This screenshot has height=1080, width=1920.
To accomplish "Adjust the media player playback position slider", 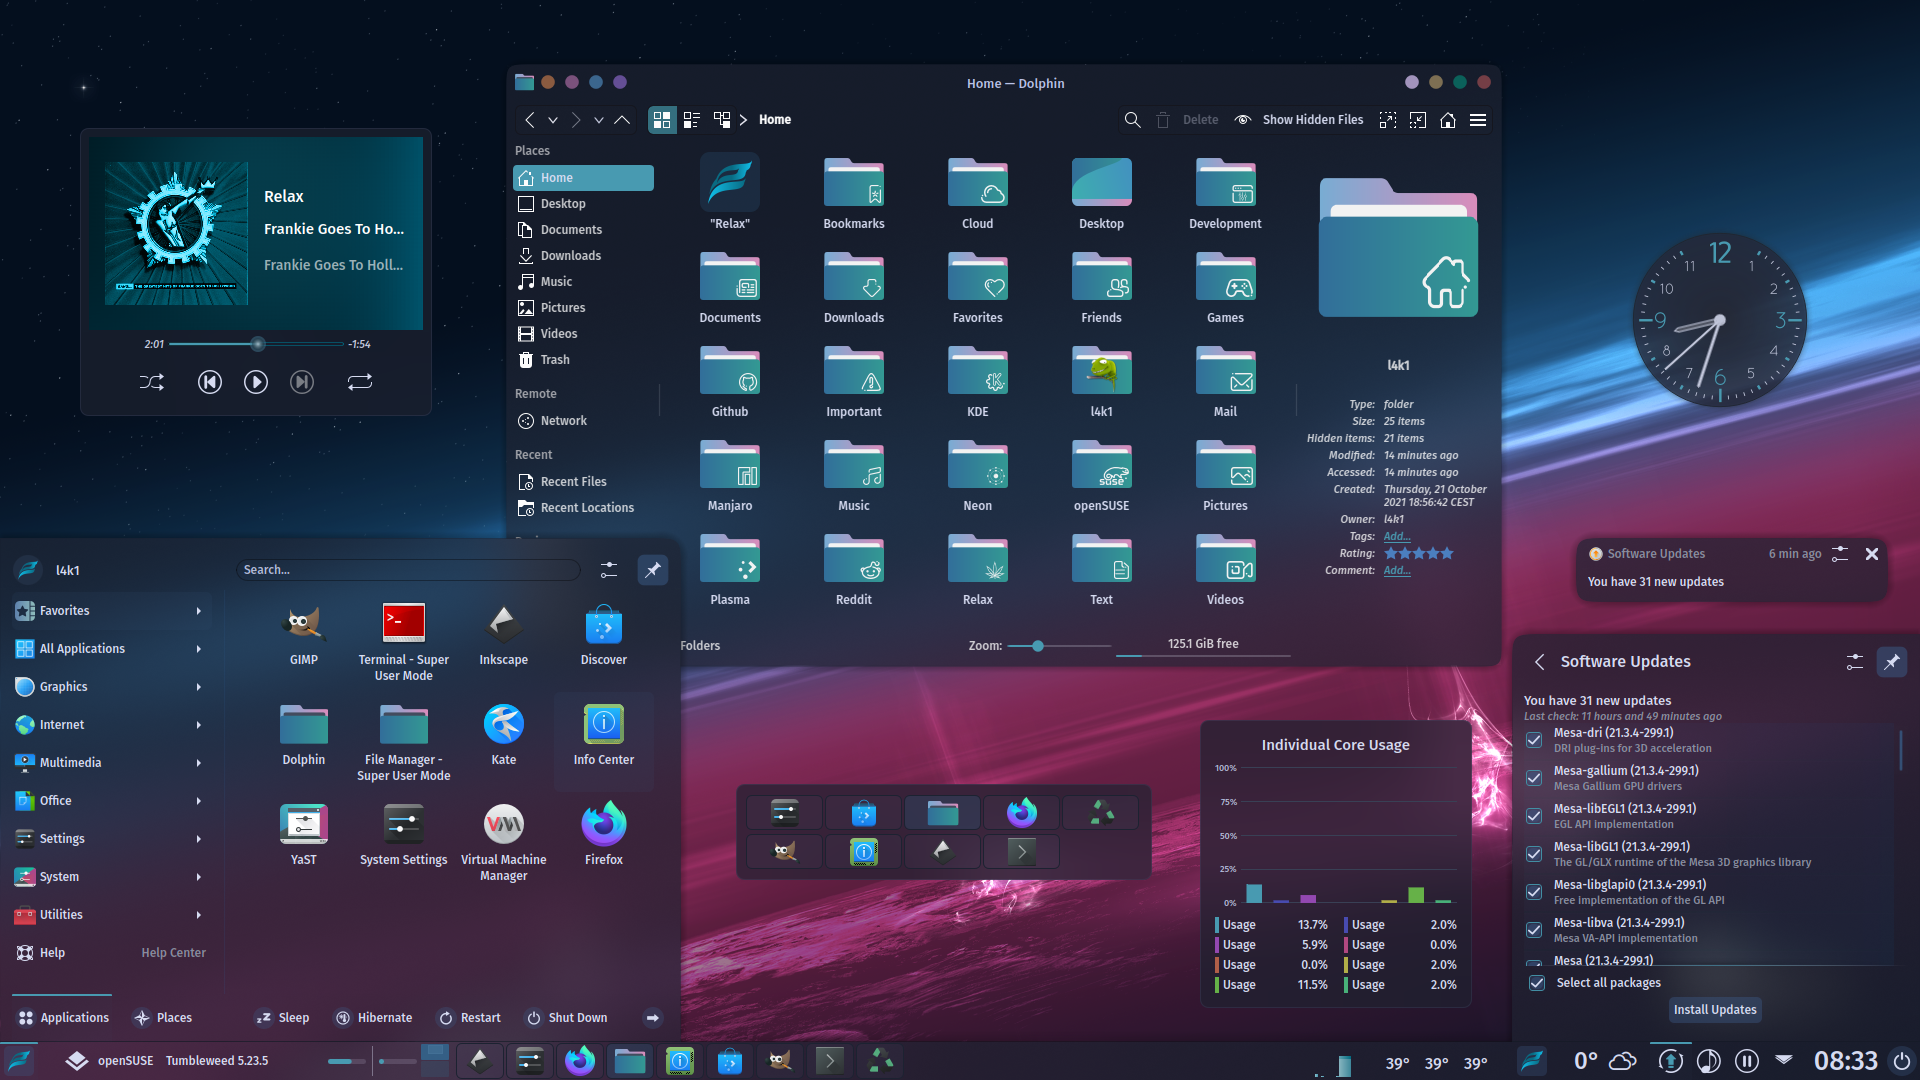I will [x=257, y=344].
